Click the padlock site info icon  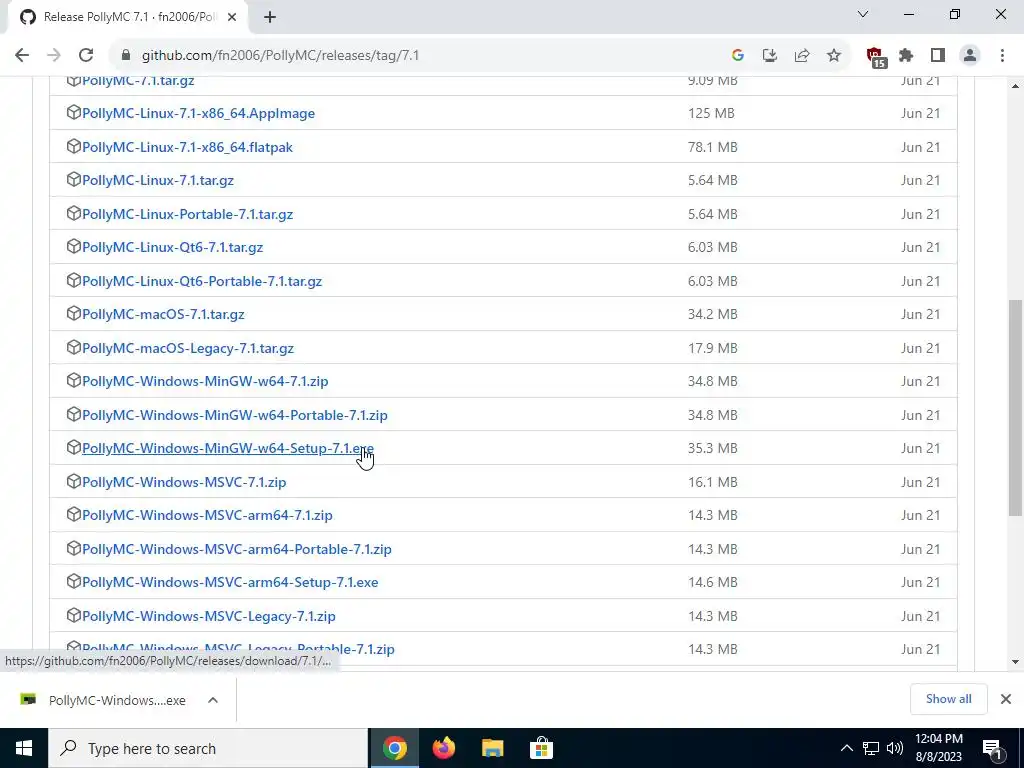coord(126,56)
